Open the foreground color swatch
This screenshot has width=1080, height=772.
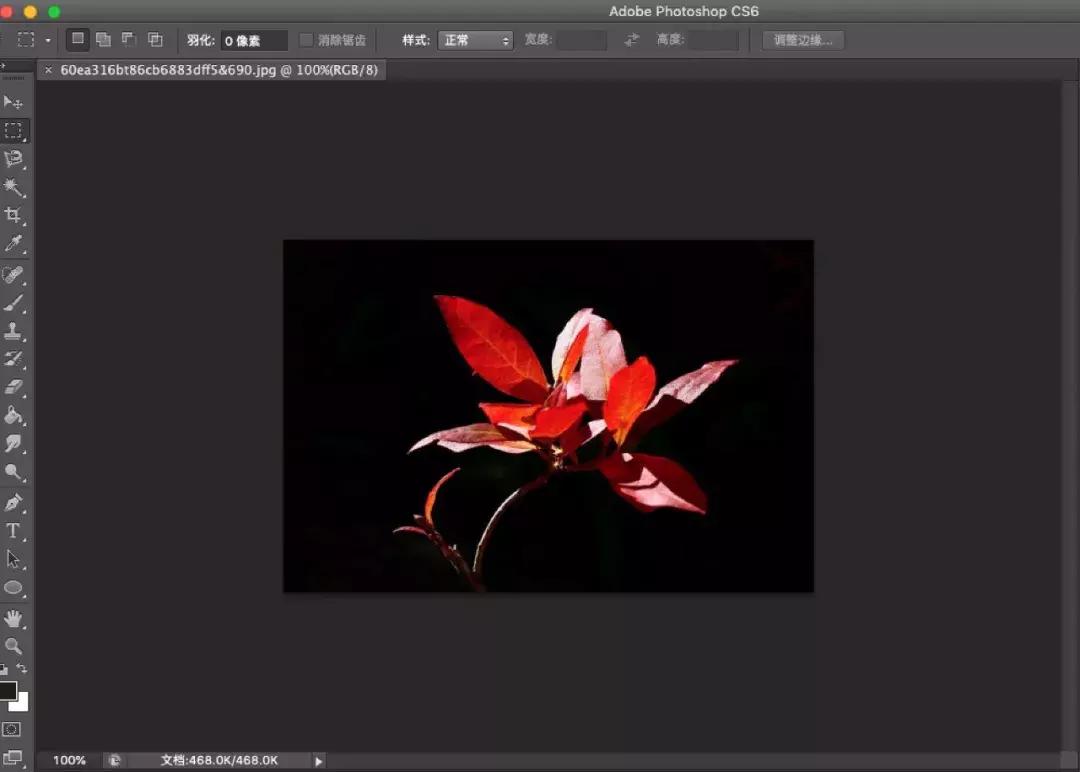click(8, 691)
